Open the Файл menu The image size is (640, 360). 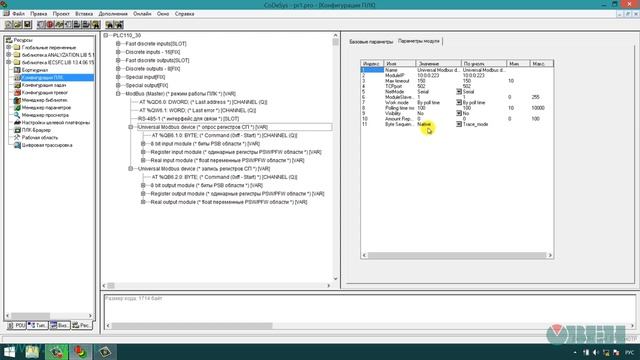click(x=18, y=14)
